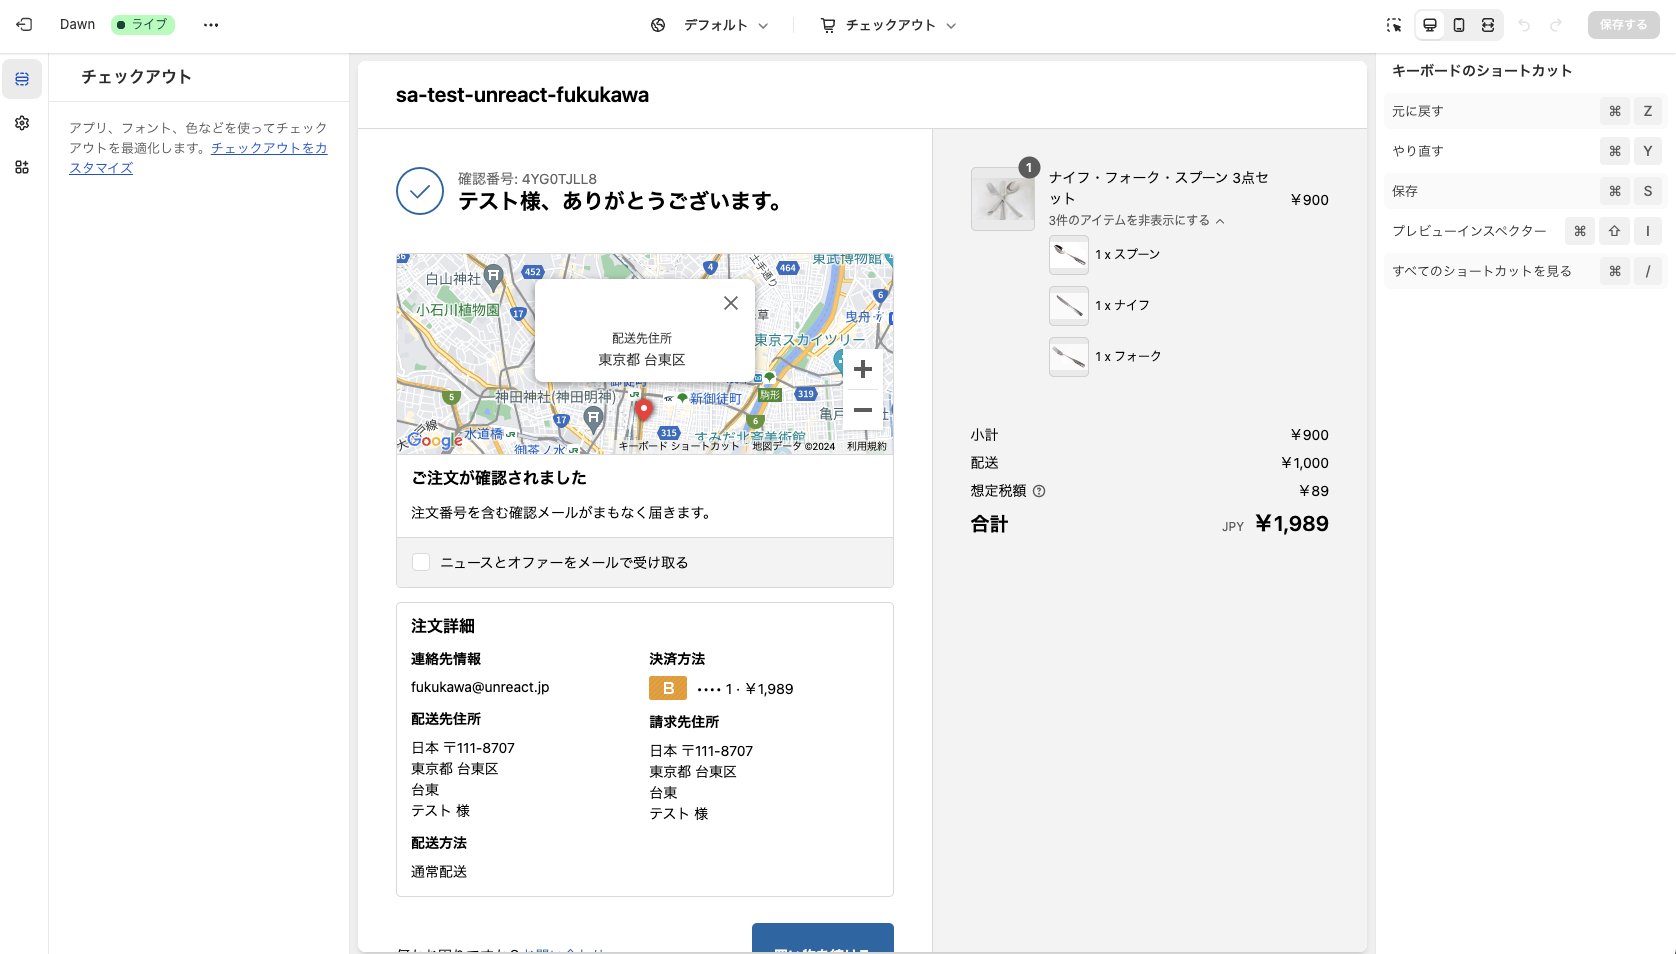This screenshot has height=954, width=1676.
Task: Open the checkout sections panel in sidebar
Action: coord(22,78)
